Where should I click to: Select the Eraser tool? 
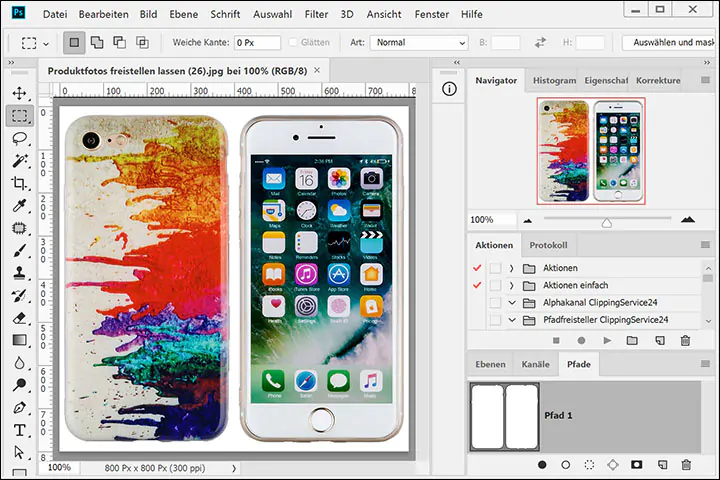click(x=19, y=318)
